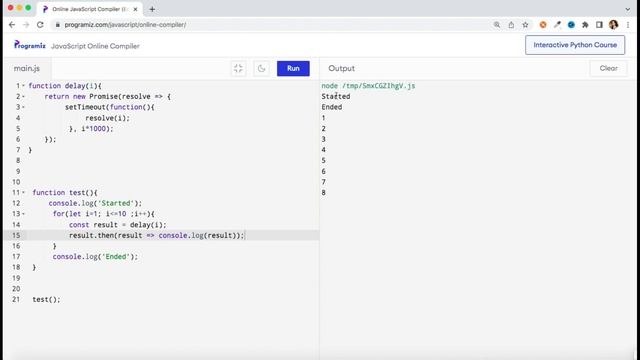The width and height of the screenshot is (640, 360).
Task: Click line number 21 in the gutter
Action: click(16, 299)
